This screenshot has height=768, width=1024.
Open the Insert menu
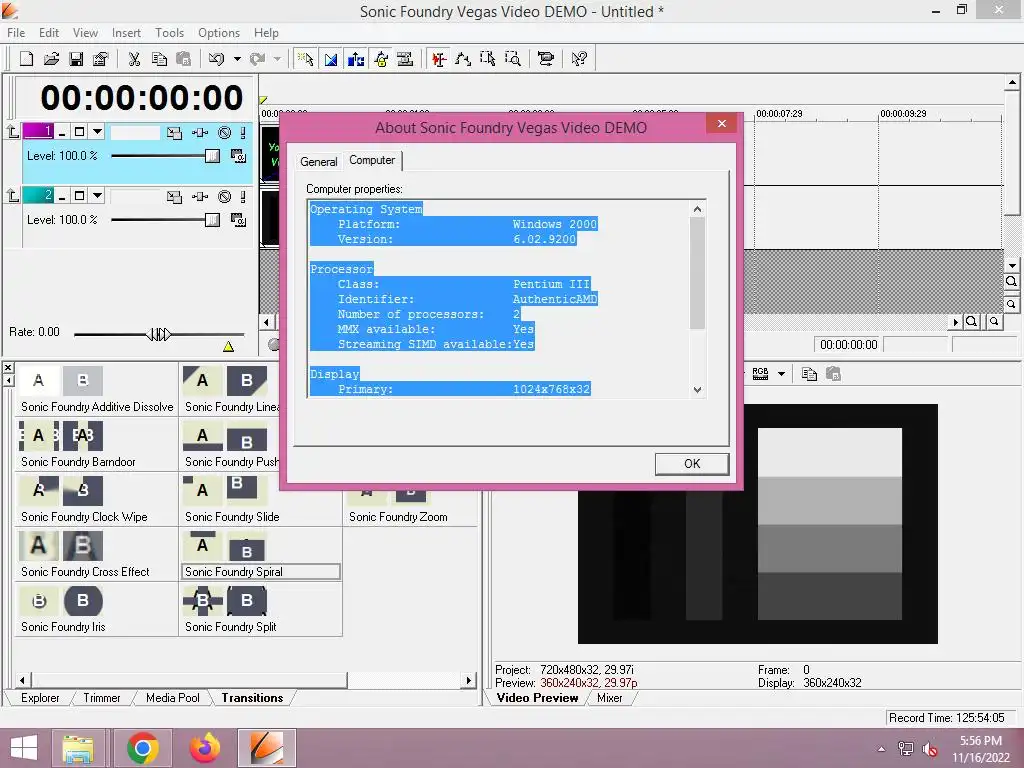[x=126, y=33]
